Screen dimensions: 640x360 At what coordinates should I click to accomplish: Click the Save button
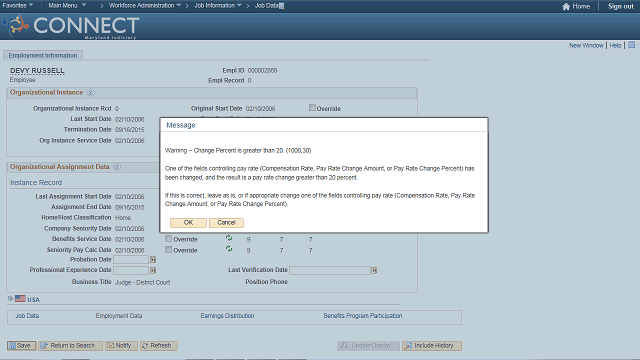[21, 346]
